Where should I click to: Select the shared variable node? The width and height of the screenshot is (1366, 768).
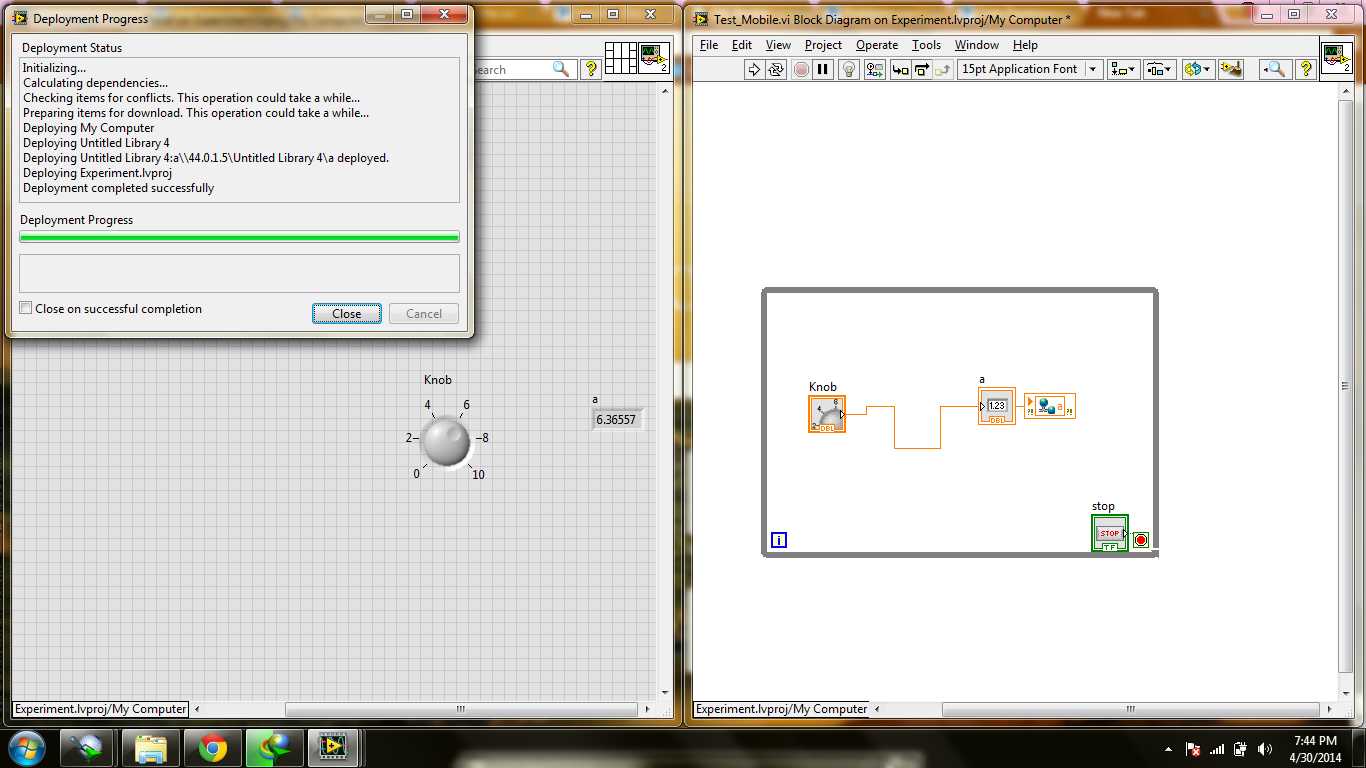coord(1050,406)
